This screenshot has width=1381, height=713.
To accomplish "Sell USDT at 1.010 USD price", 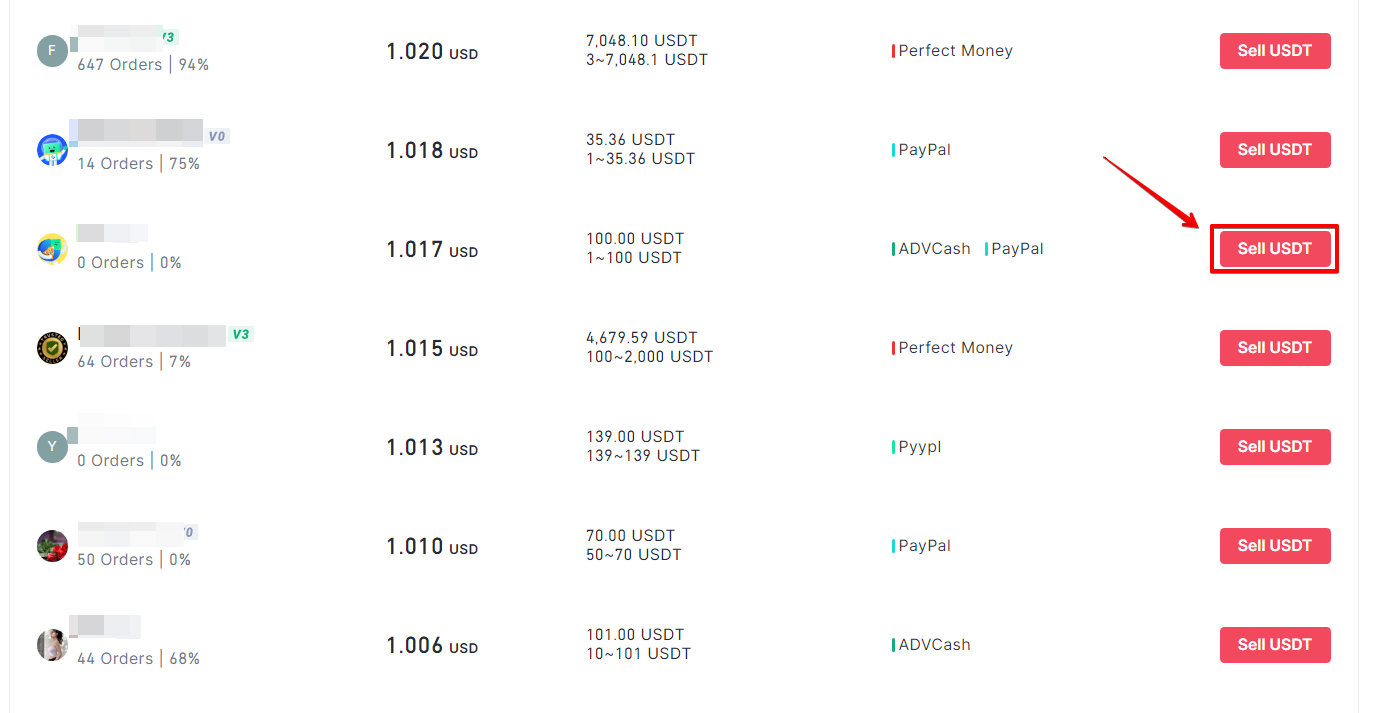I will (1275, 546).
